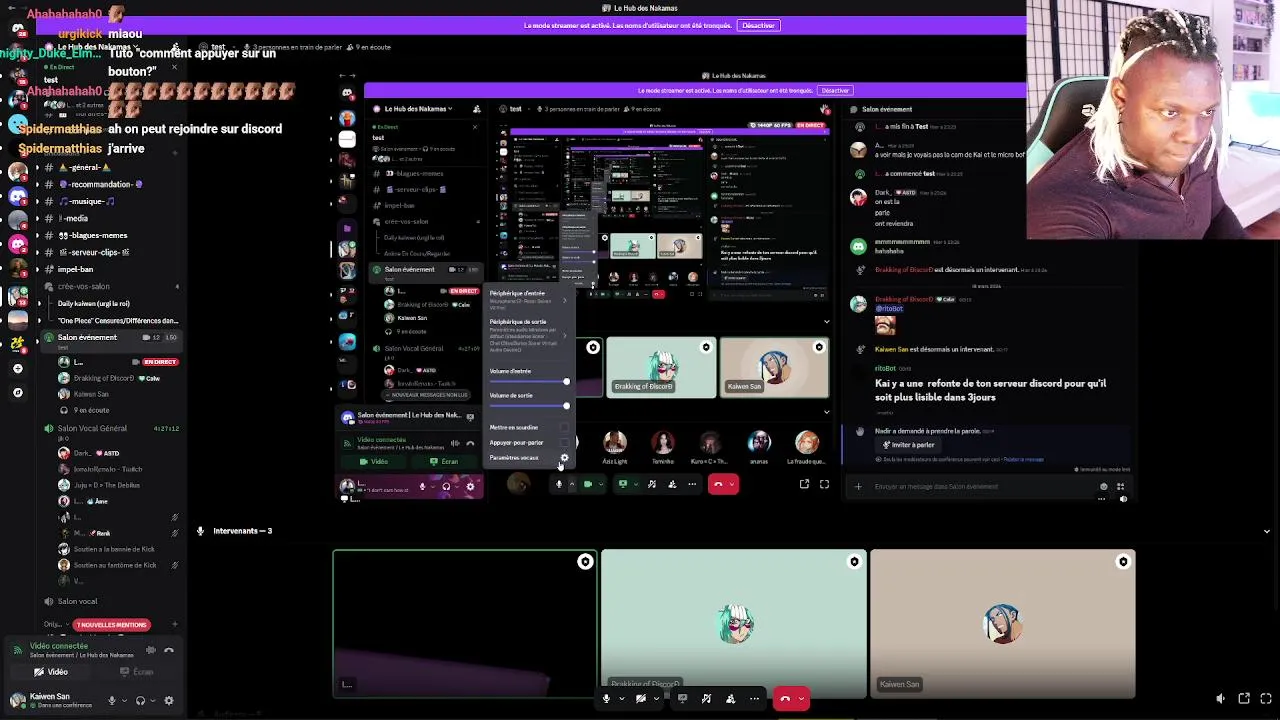This screenshot has width=1280, height=720.
Task: Open arrow next to preview red hang-up button
Action: point(733,484)
